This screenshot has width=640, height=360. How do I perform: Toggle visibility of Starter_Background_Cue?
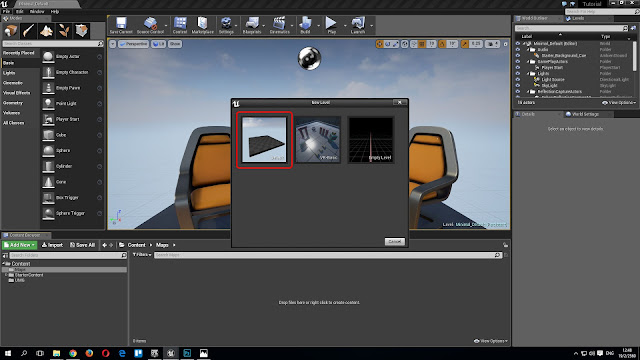coord(518,56)
